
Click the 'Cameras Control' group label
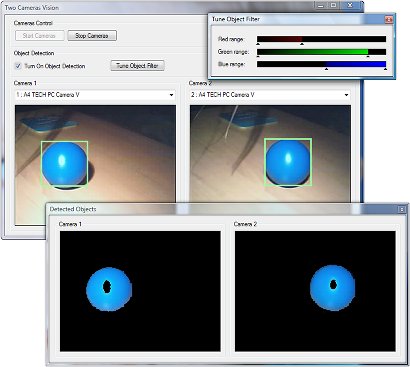[33, 23]
